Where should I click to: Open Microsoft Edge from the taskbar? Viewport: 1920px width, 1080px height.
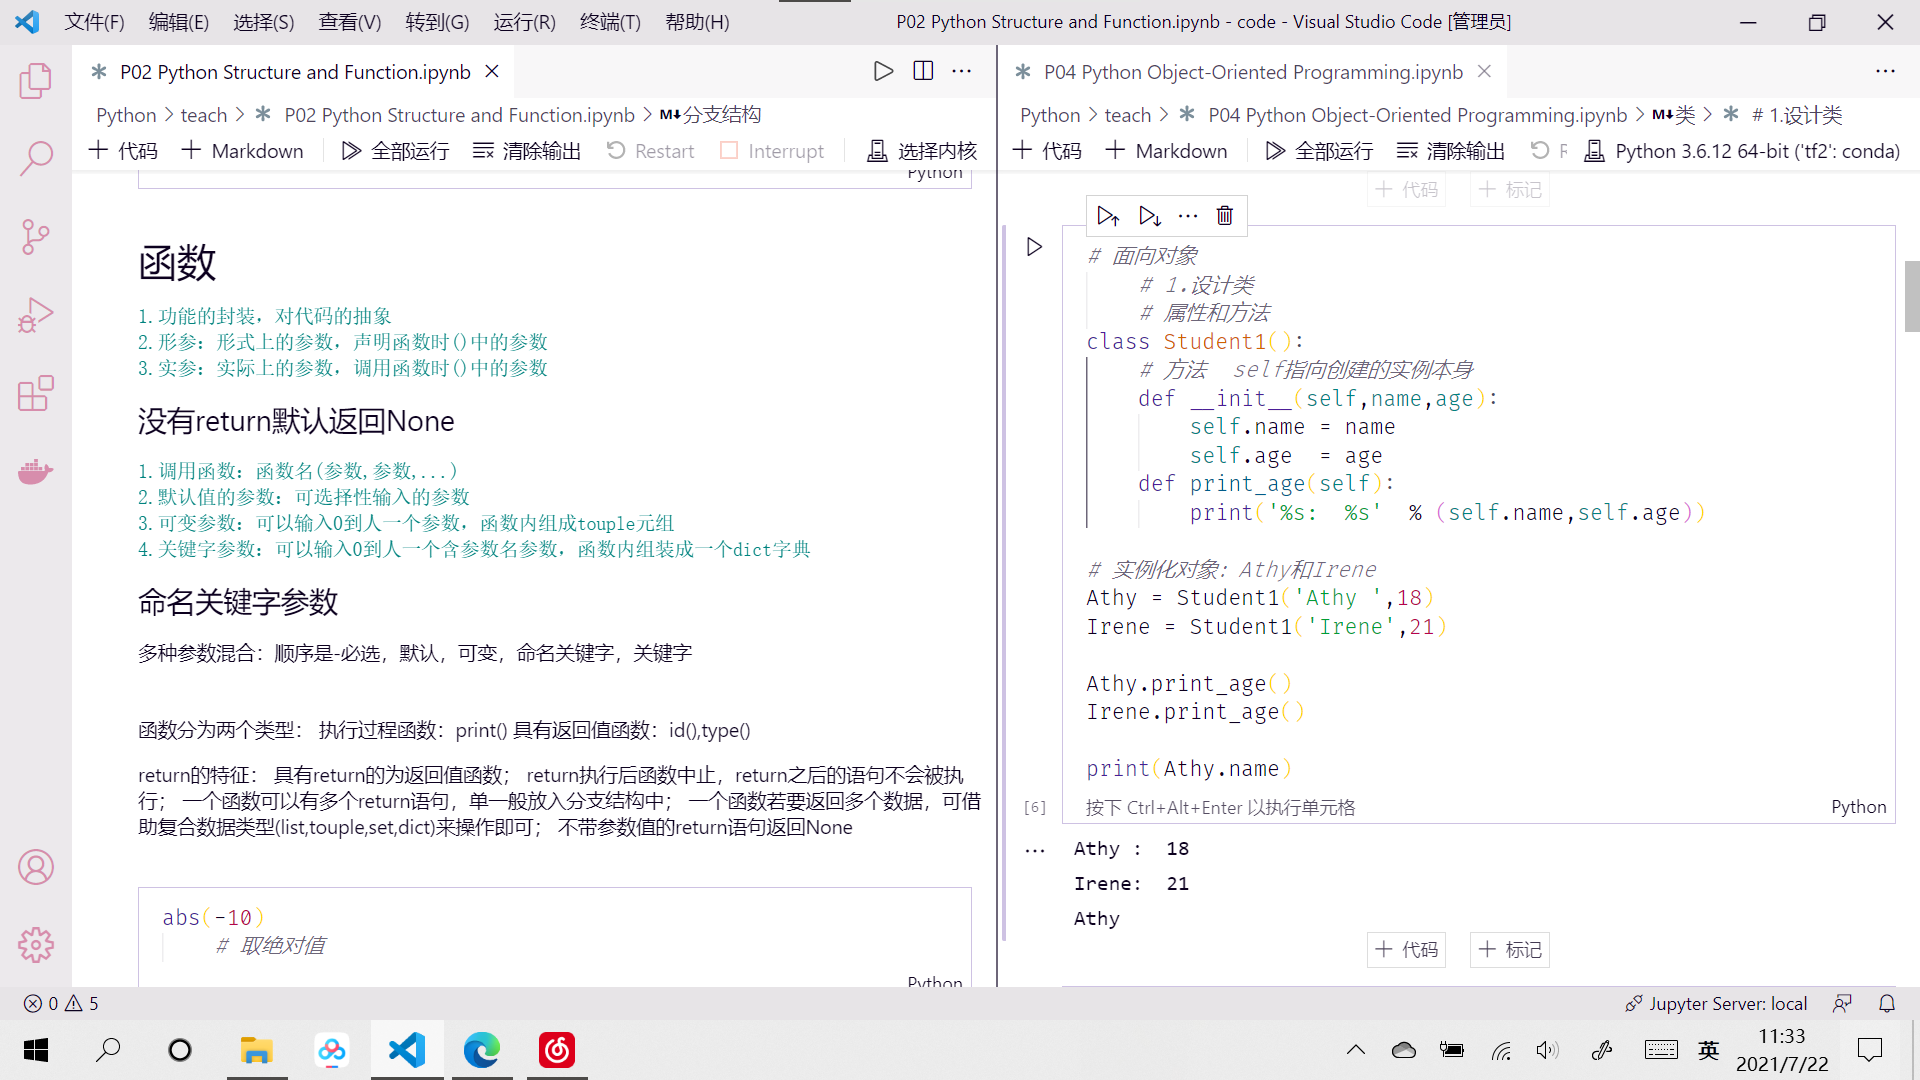point(481,1050)
